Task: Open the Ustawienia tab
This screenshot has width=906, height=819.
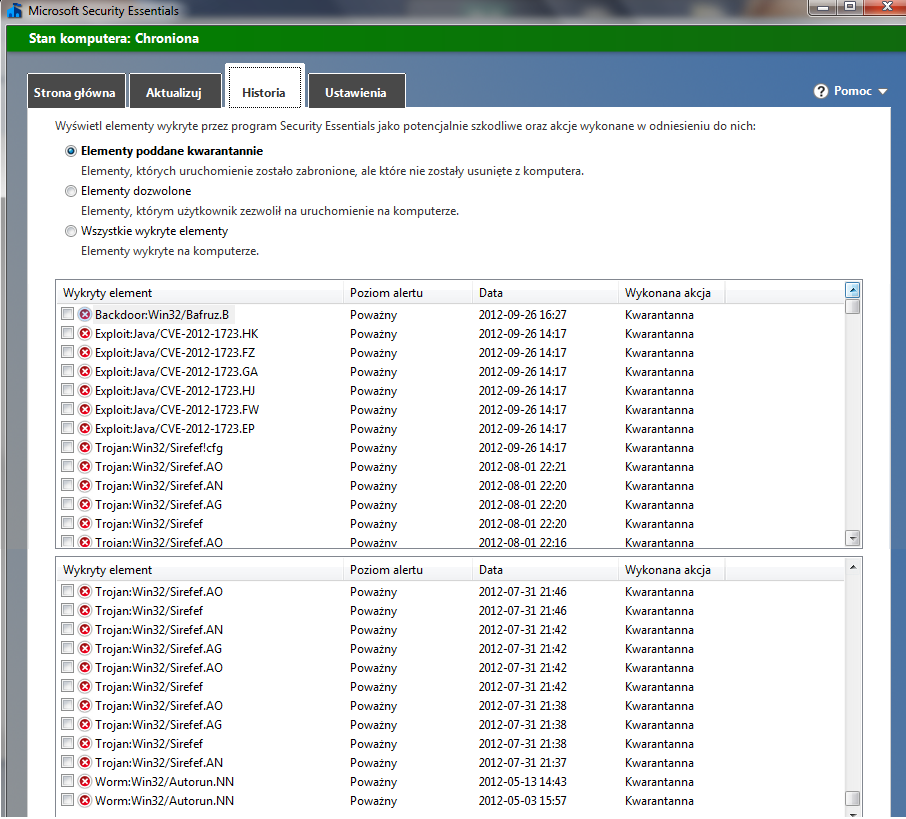Action: 357,91
